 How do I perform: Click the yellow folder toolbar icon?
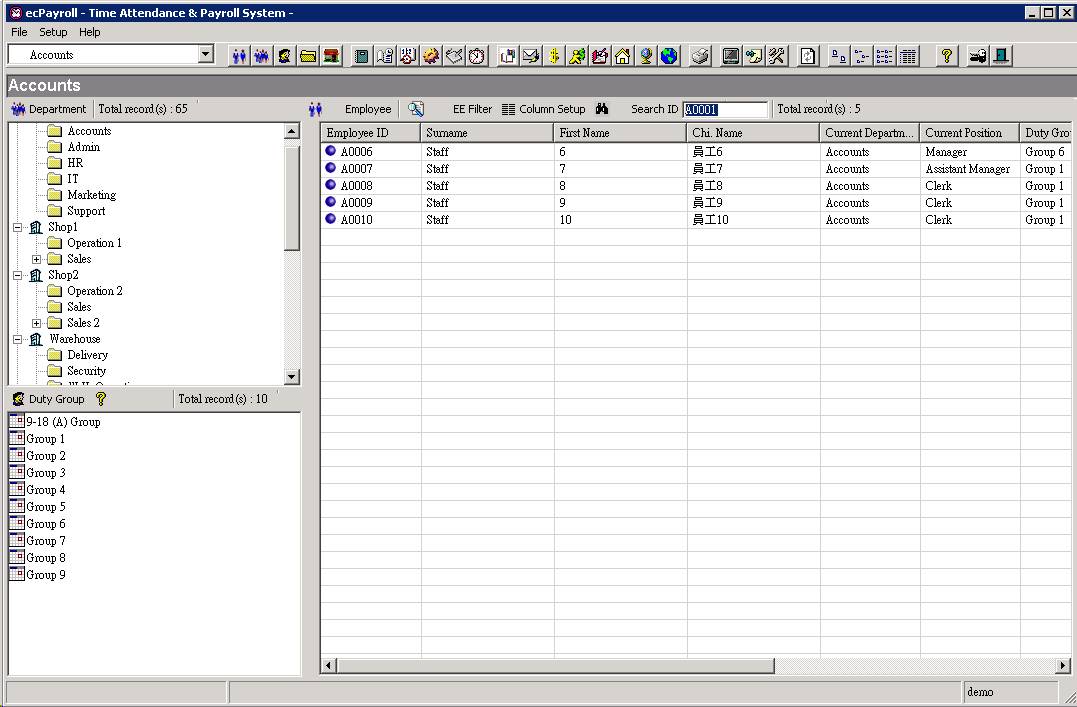pos(308,56)
